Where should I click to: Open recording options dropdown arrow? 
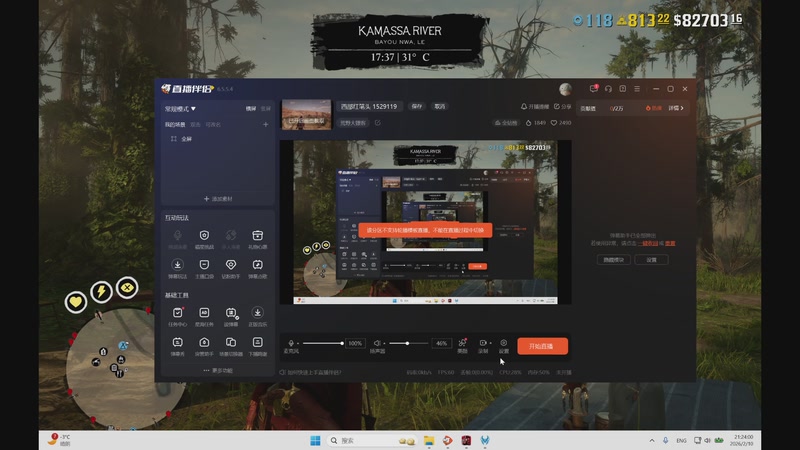[490, 343]
